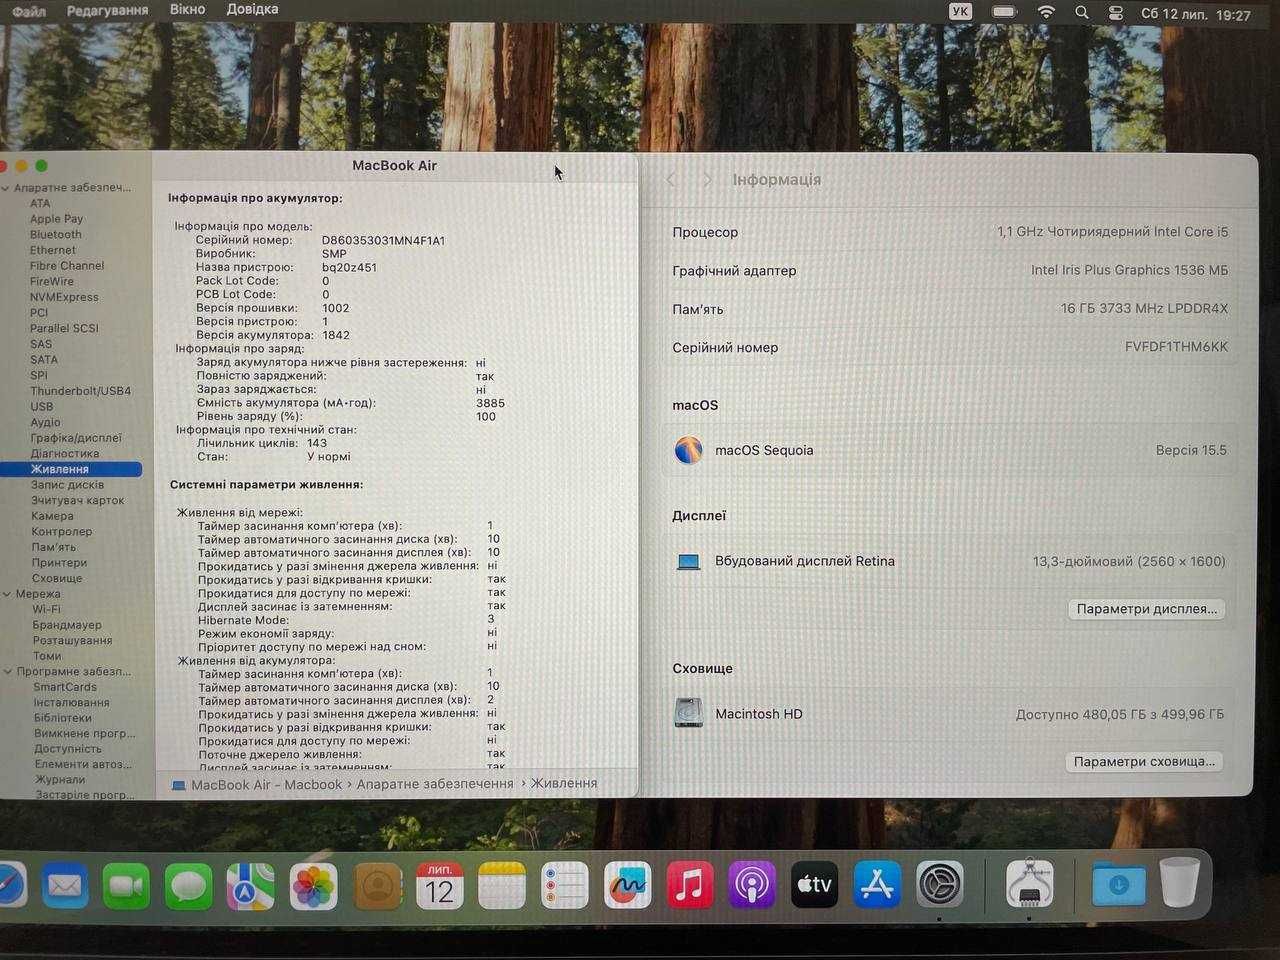Open the Довідка menu

[x=252, y=9]
